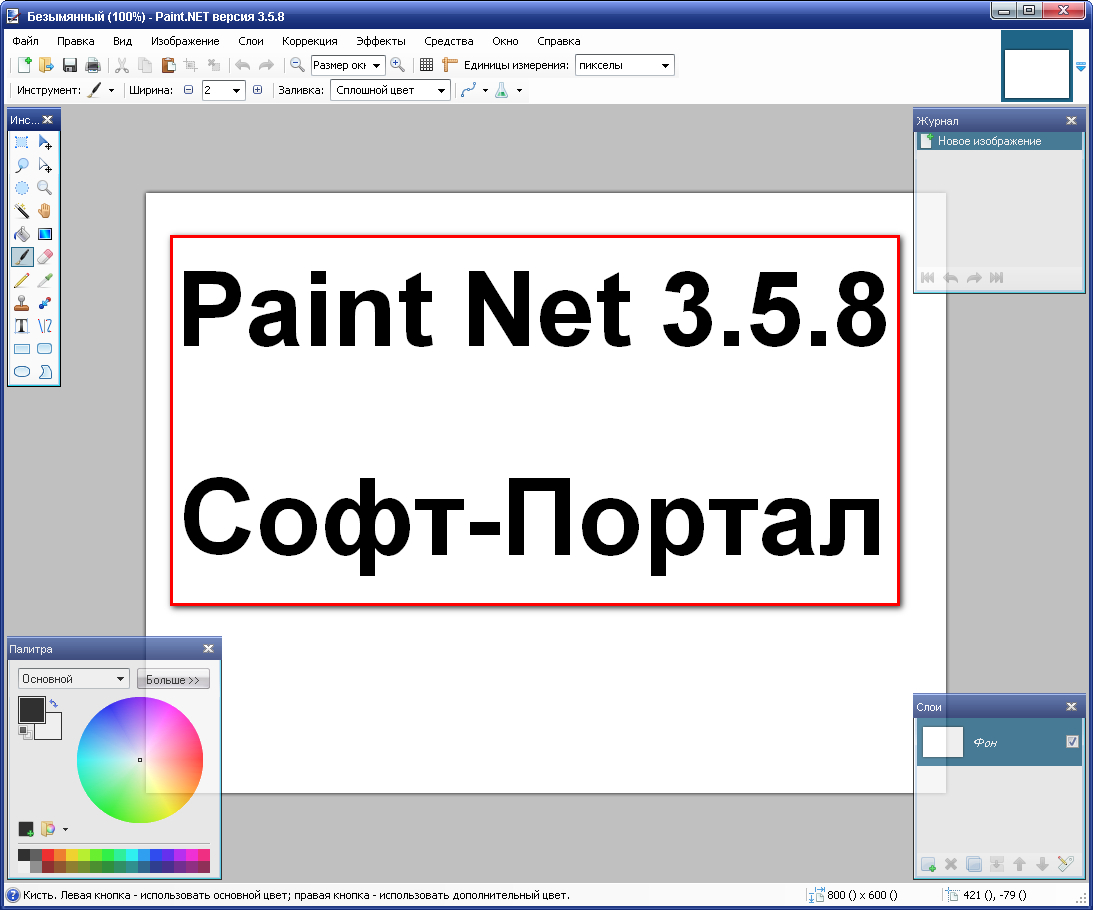This screenshot has width=1093, height=910.
Task: Select the Rectangle shape tool
Action: [22, 349]
